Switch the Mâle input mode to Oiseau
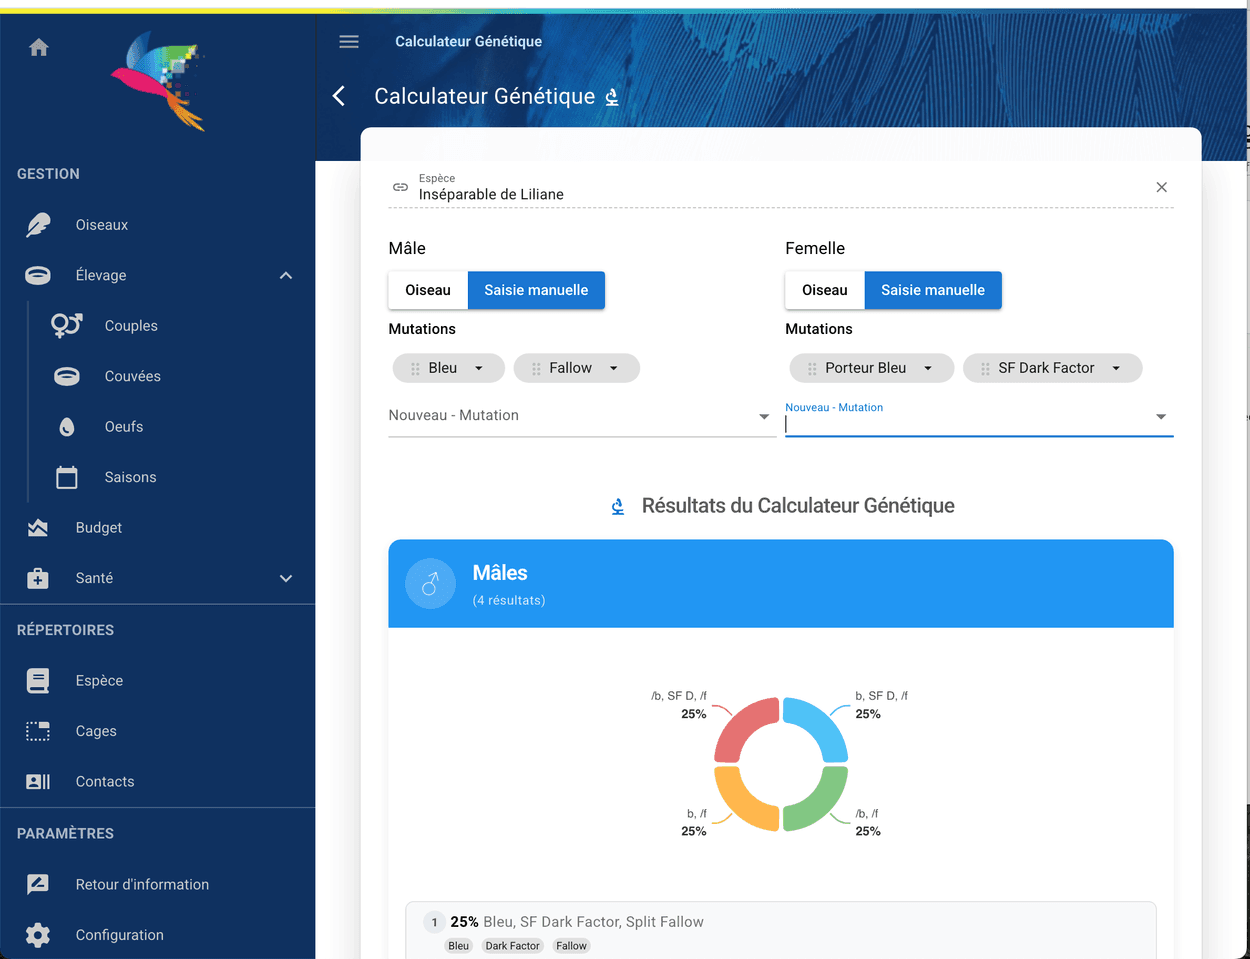The width and height of the screenshot is (1250, 959). (428, 290)
